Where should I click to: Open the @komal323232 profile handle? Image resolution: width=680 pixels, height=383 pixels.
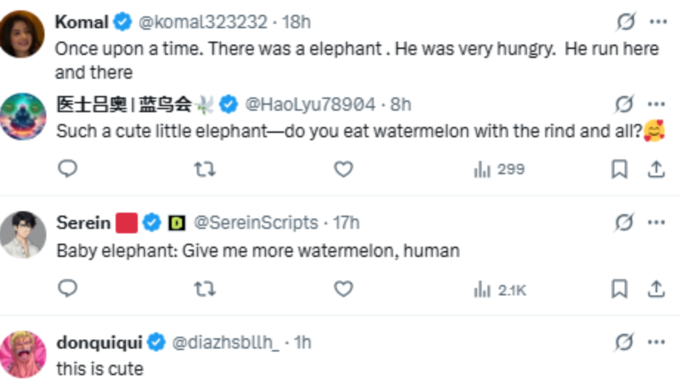coord(203,22)
